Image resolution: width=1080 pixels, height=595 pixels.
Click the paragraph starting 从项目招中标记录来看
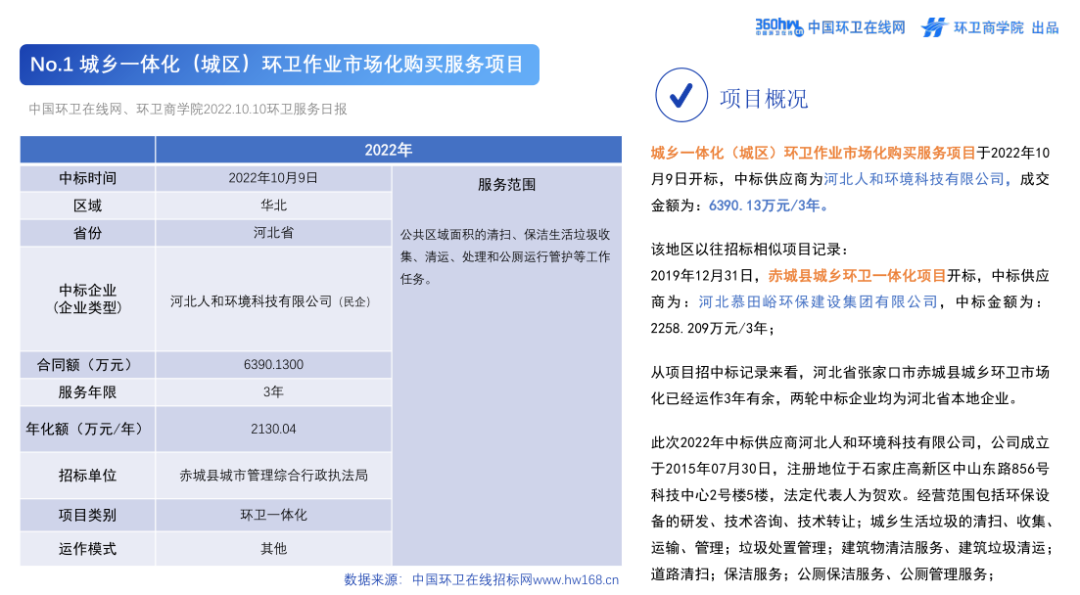pyautogui.click(x=850, y=386)
